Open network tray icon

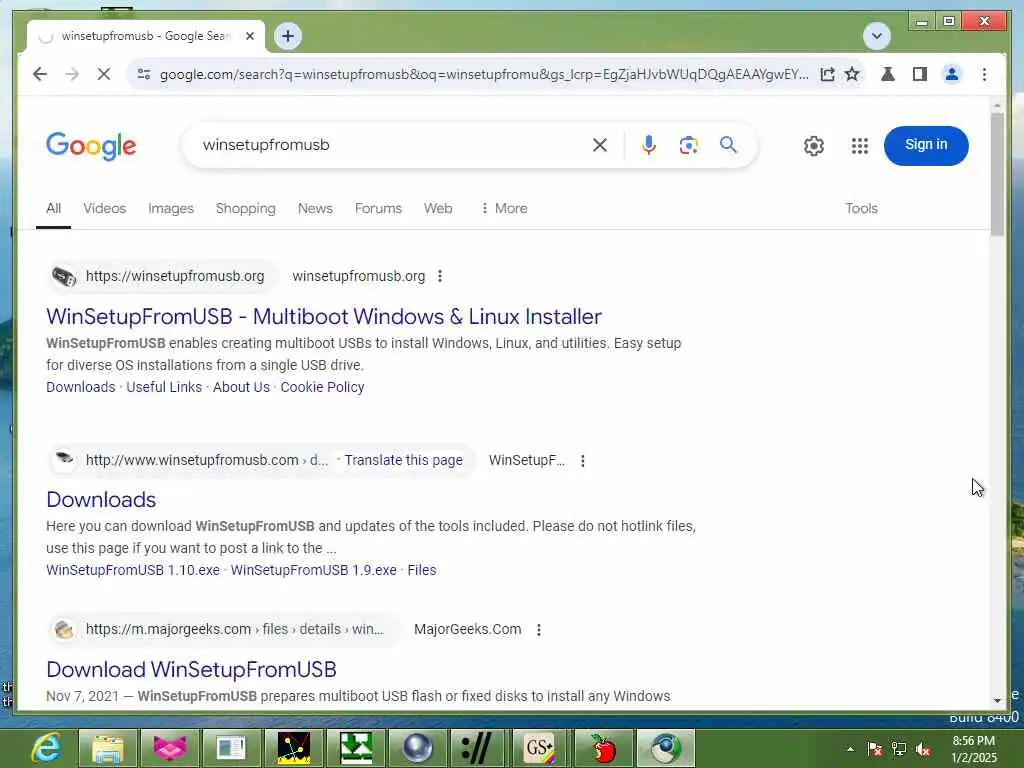pos(899,749)
